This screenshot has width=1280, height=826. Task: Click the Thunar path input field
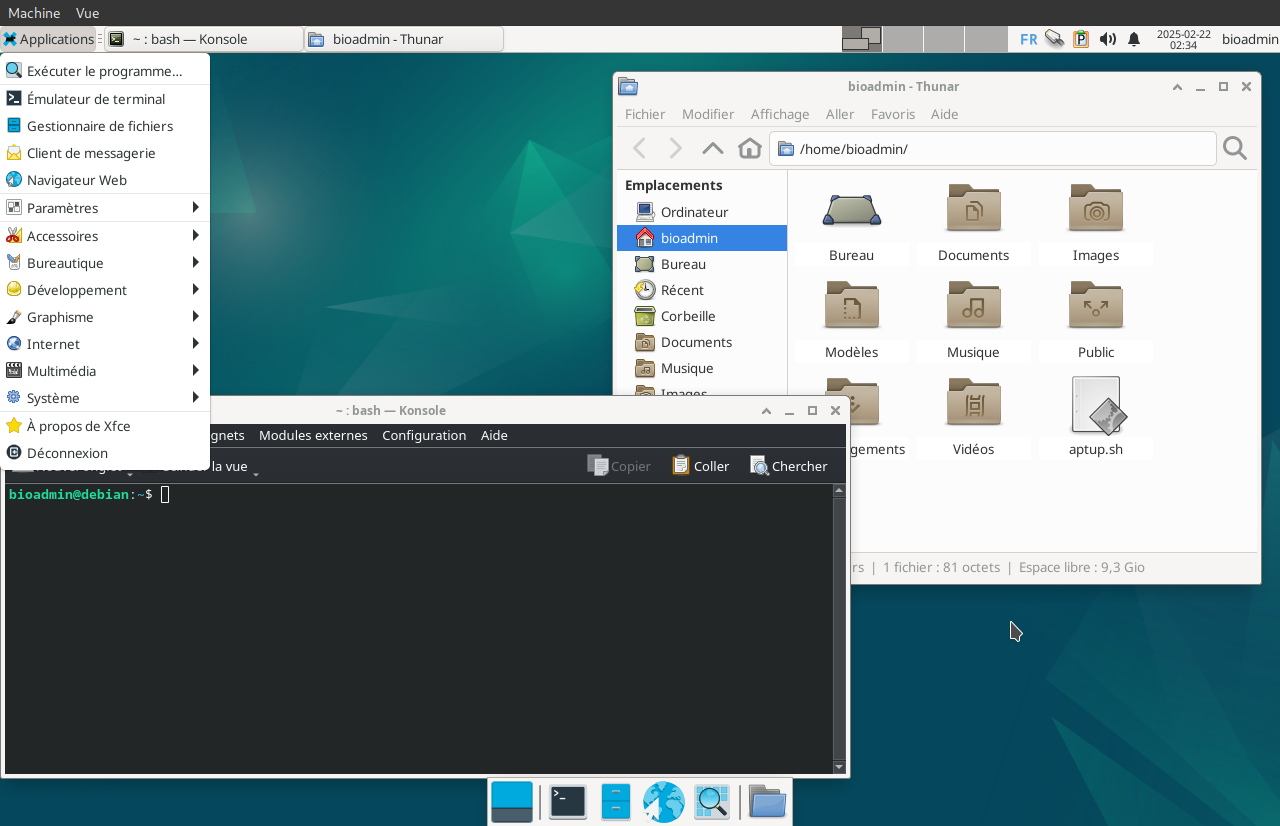[x=1000, y=149]
